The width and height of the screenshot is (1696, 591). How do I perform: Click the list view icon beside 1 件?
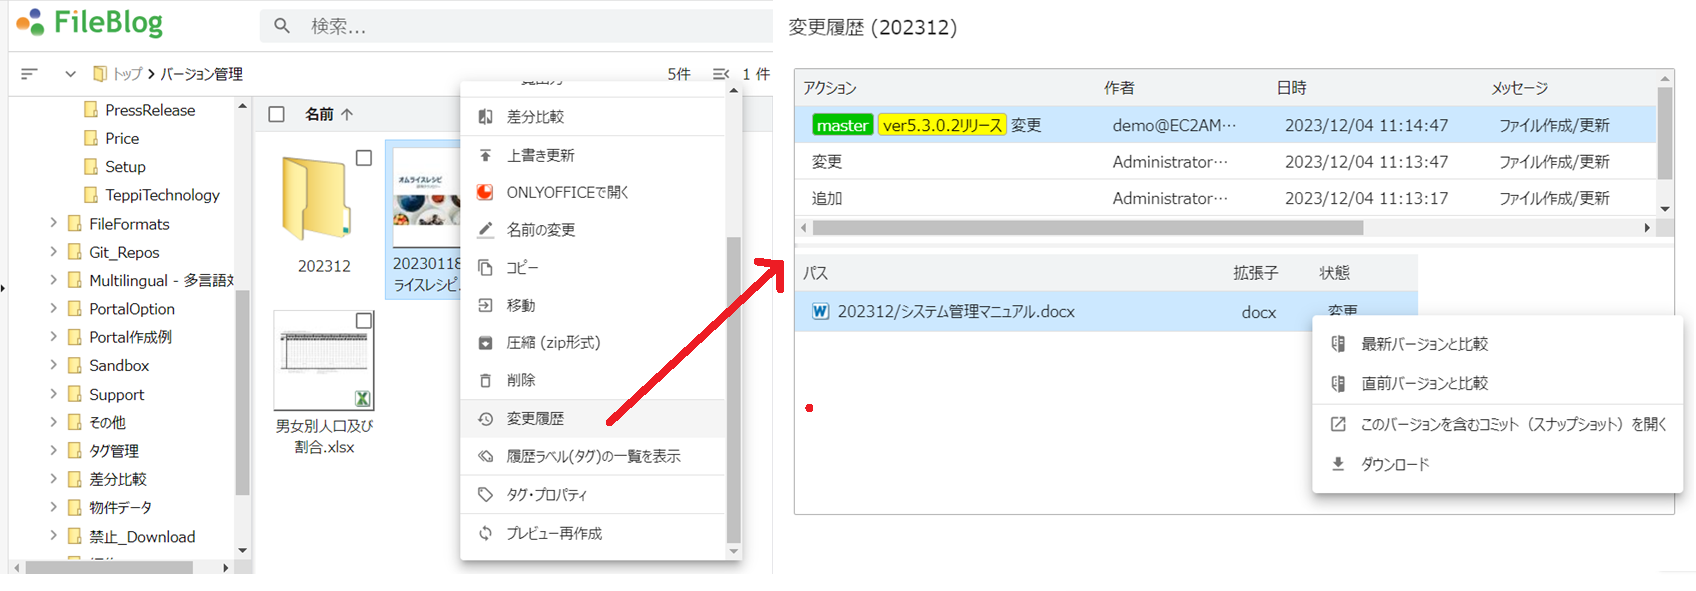pos(721,74)
